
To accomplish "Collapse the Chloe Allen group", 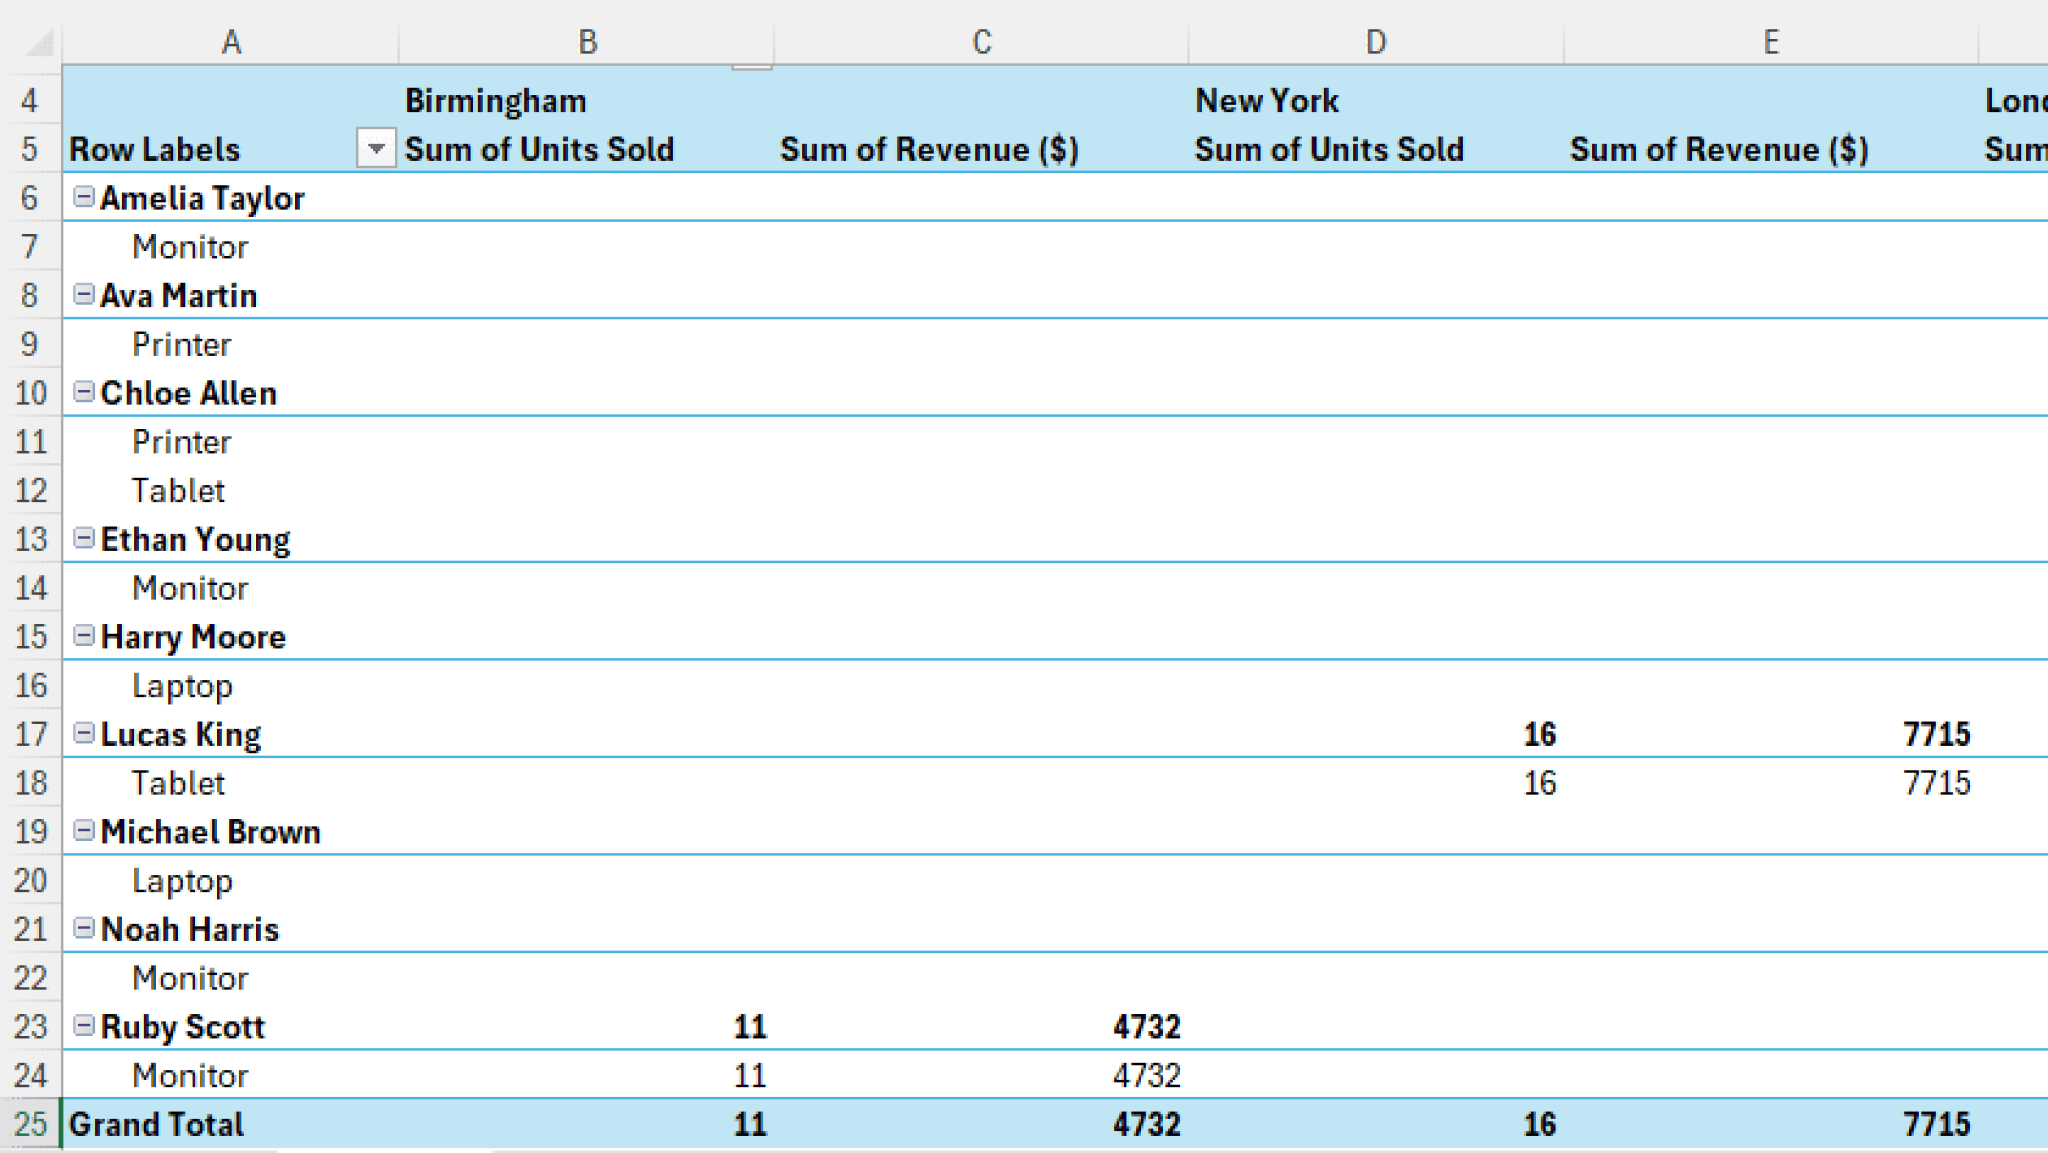I will (84, 392).
